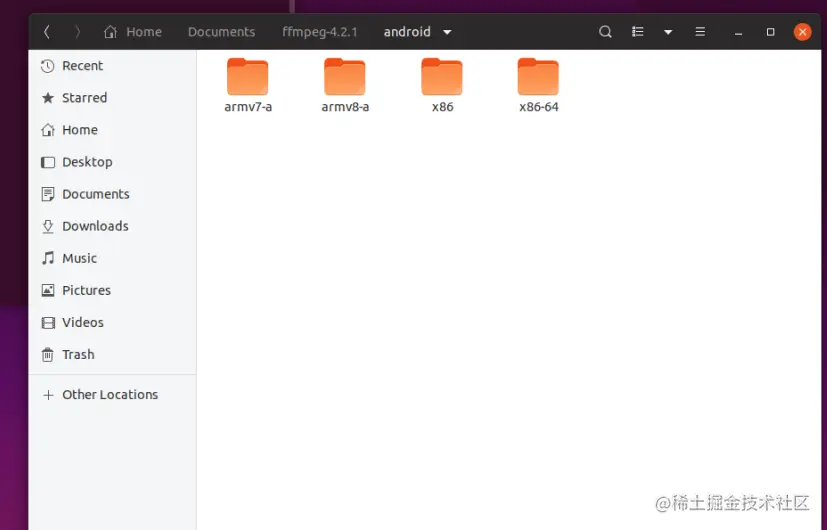The image size is (827, 530).
Task: Select the x86 folder icon
Action: coord(441,77)
